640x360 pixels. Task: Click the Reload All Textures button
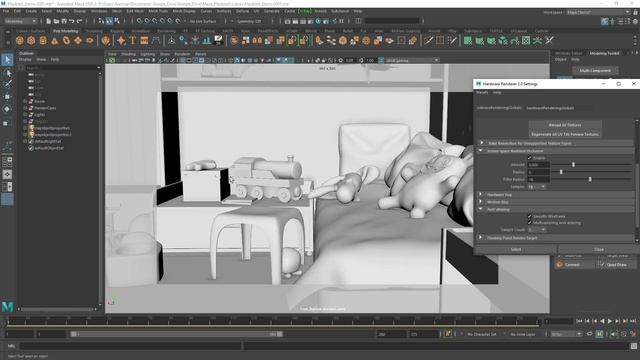click(565, 125)
